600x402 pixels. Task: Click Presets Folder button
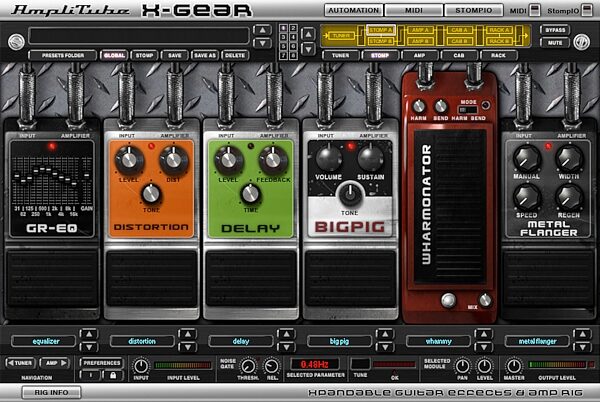point(62,55)
